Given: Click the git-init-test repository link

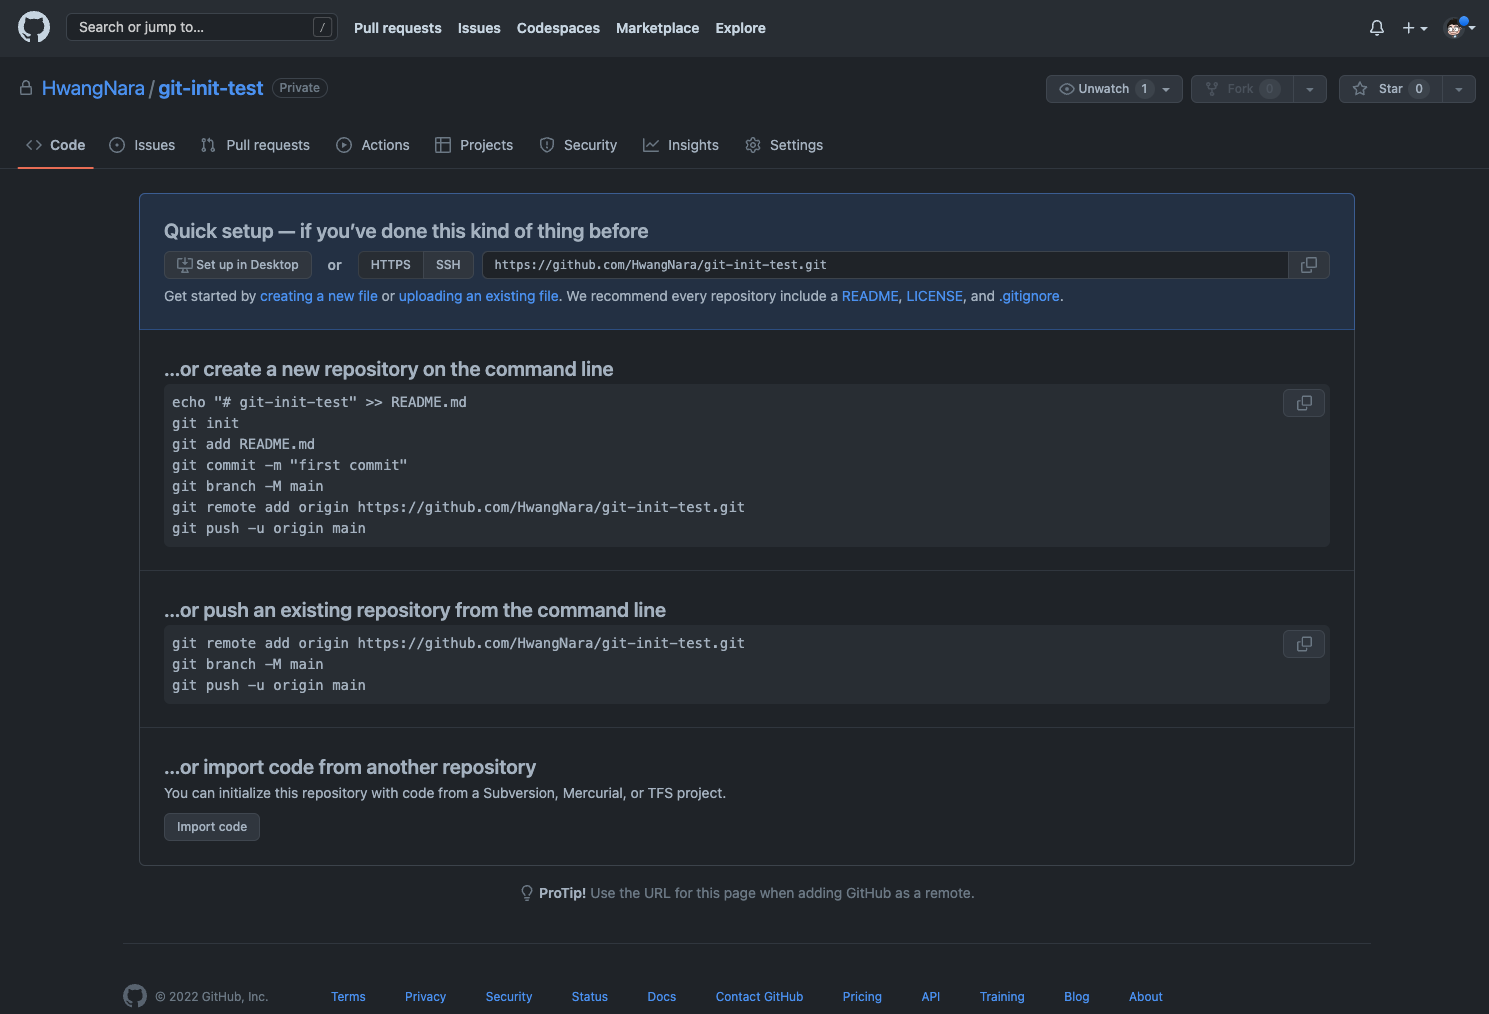Looking at the screenshot, I should (x=211, y=88).
